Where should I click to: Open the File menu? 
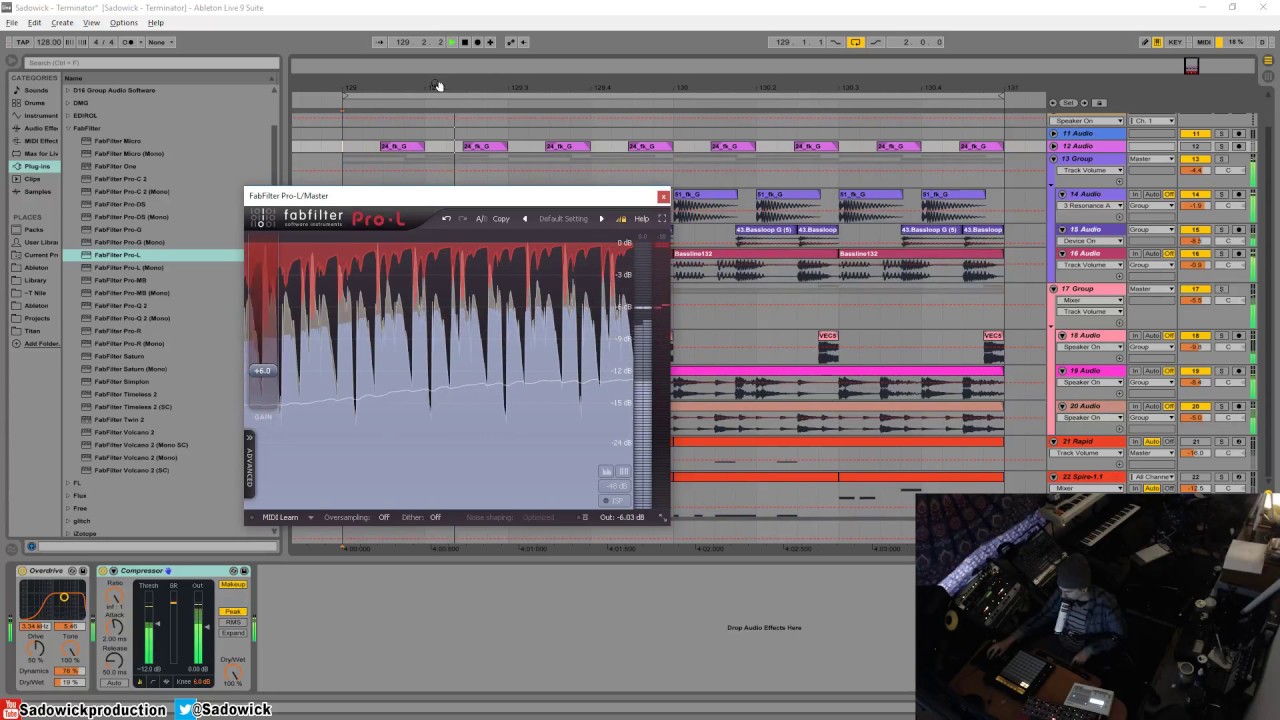12,23
